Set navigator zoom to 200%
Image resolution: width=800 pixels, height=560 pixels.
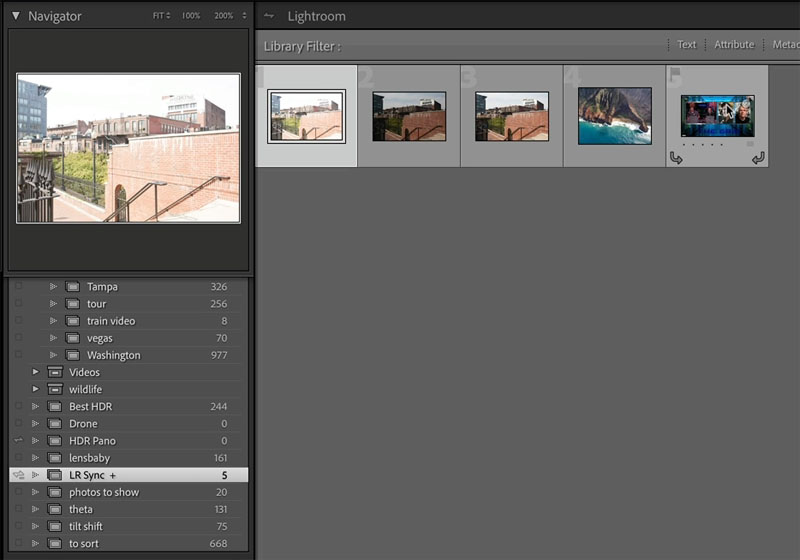[x=223, y=16]
